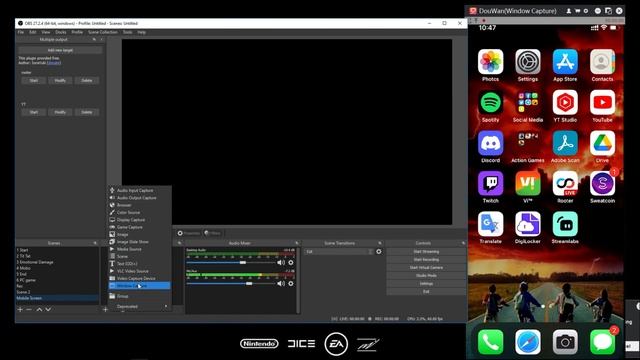Click Start for first output target
Screen dimensions: 640x360
(33, 80)
